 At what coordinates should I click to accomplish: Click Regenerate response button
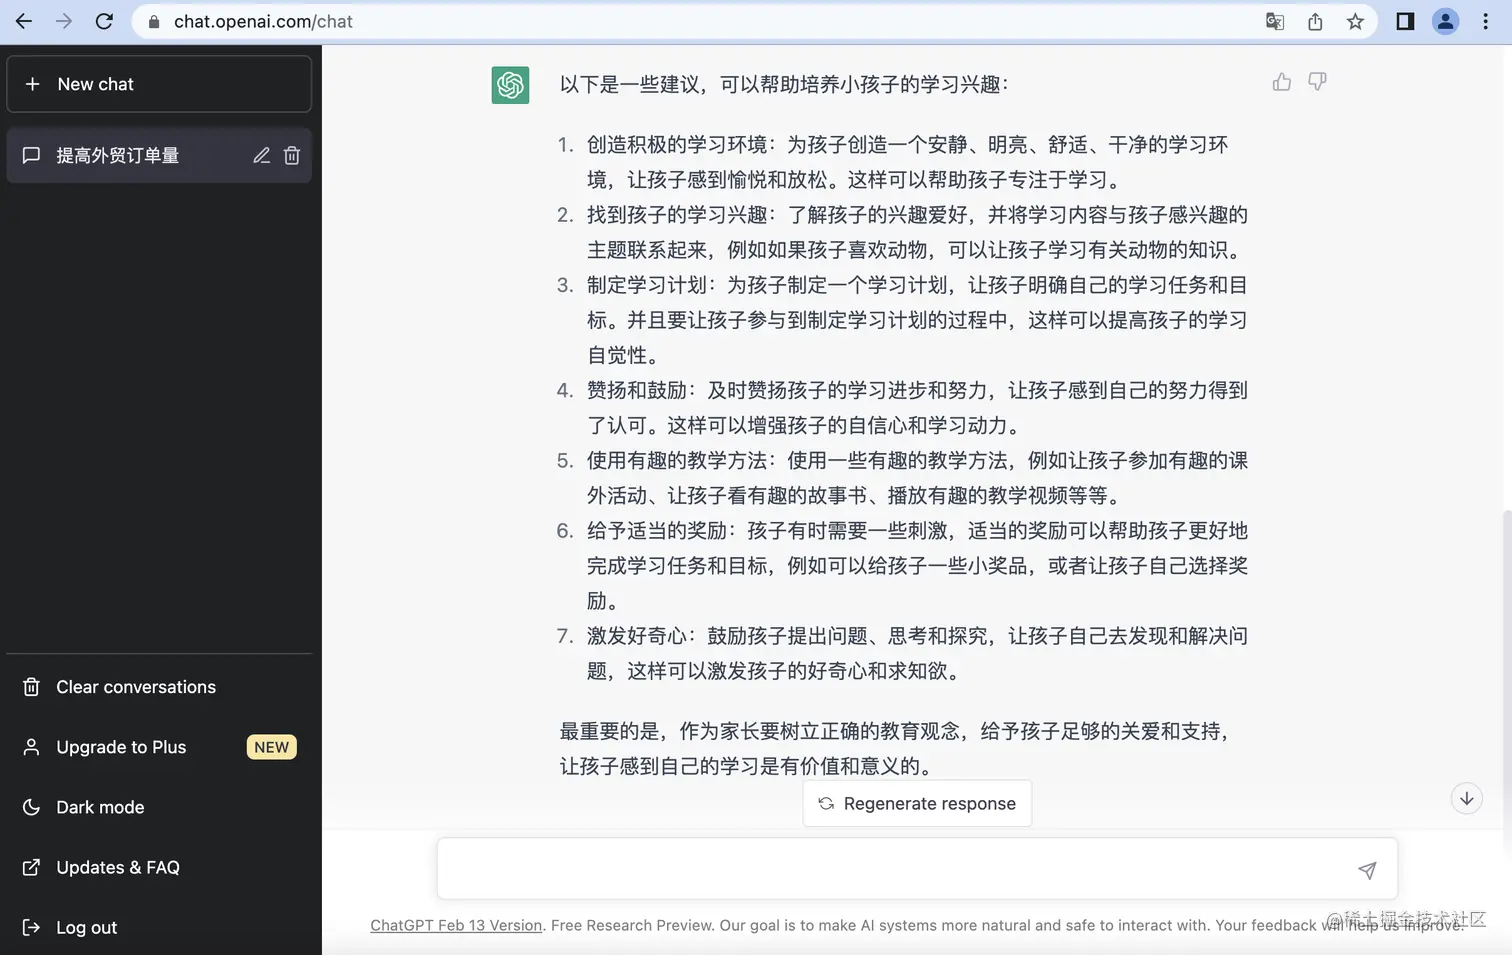917,803
